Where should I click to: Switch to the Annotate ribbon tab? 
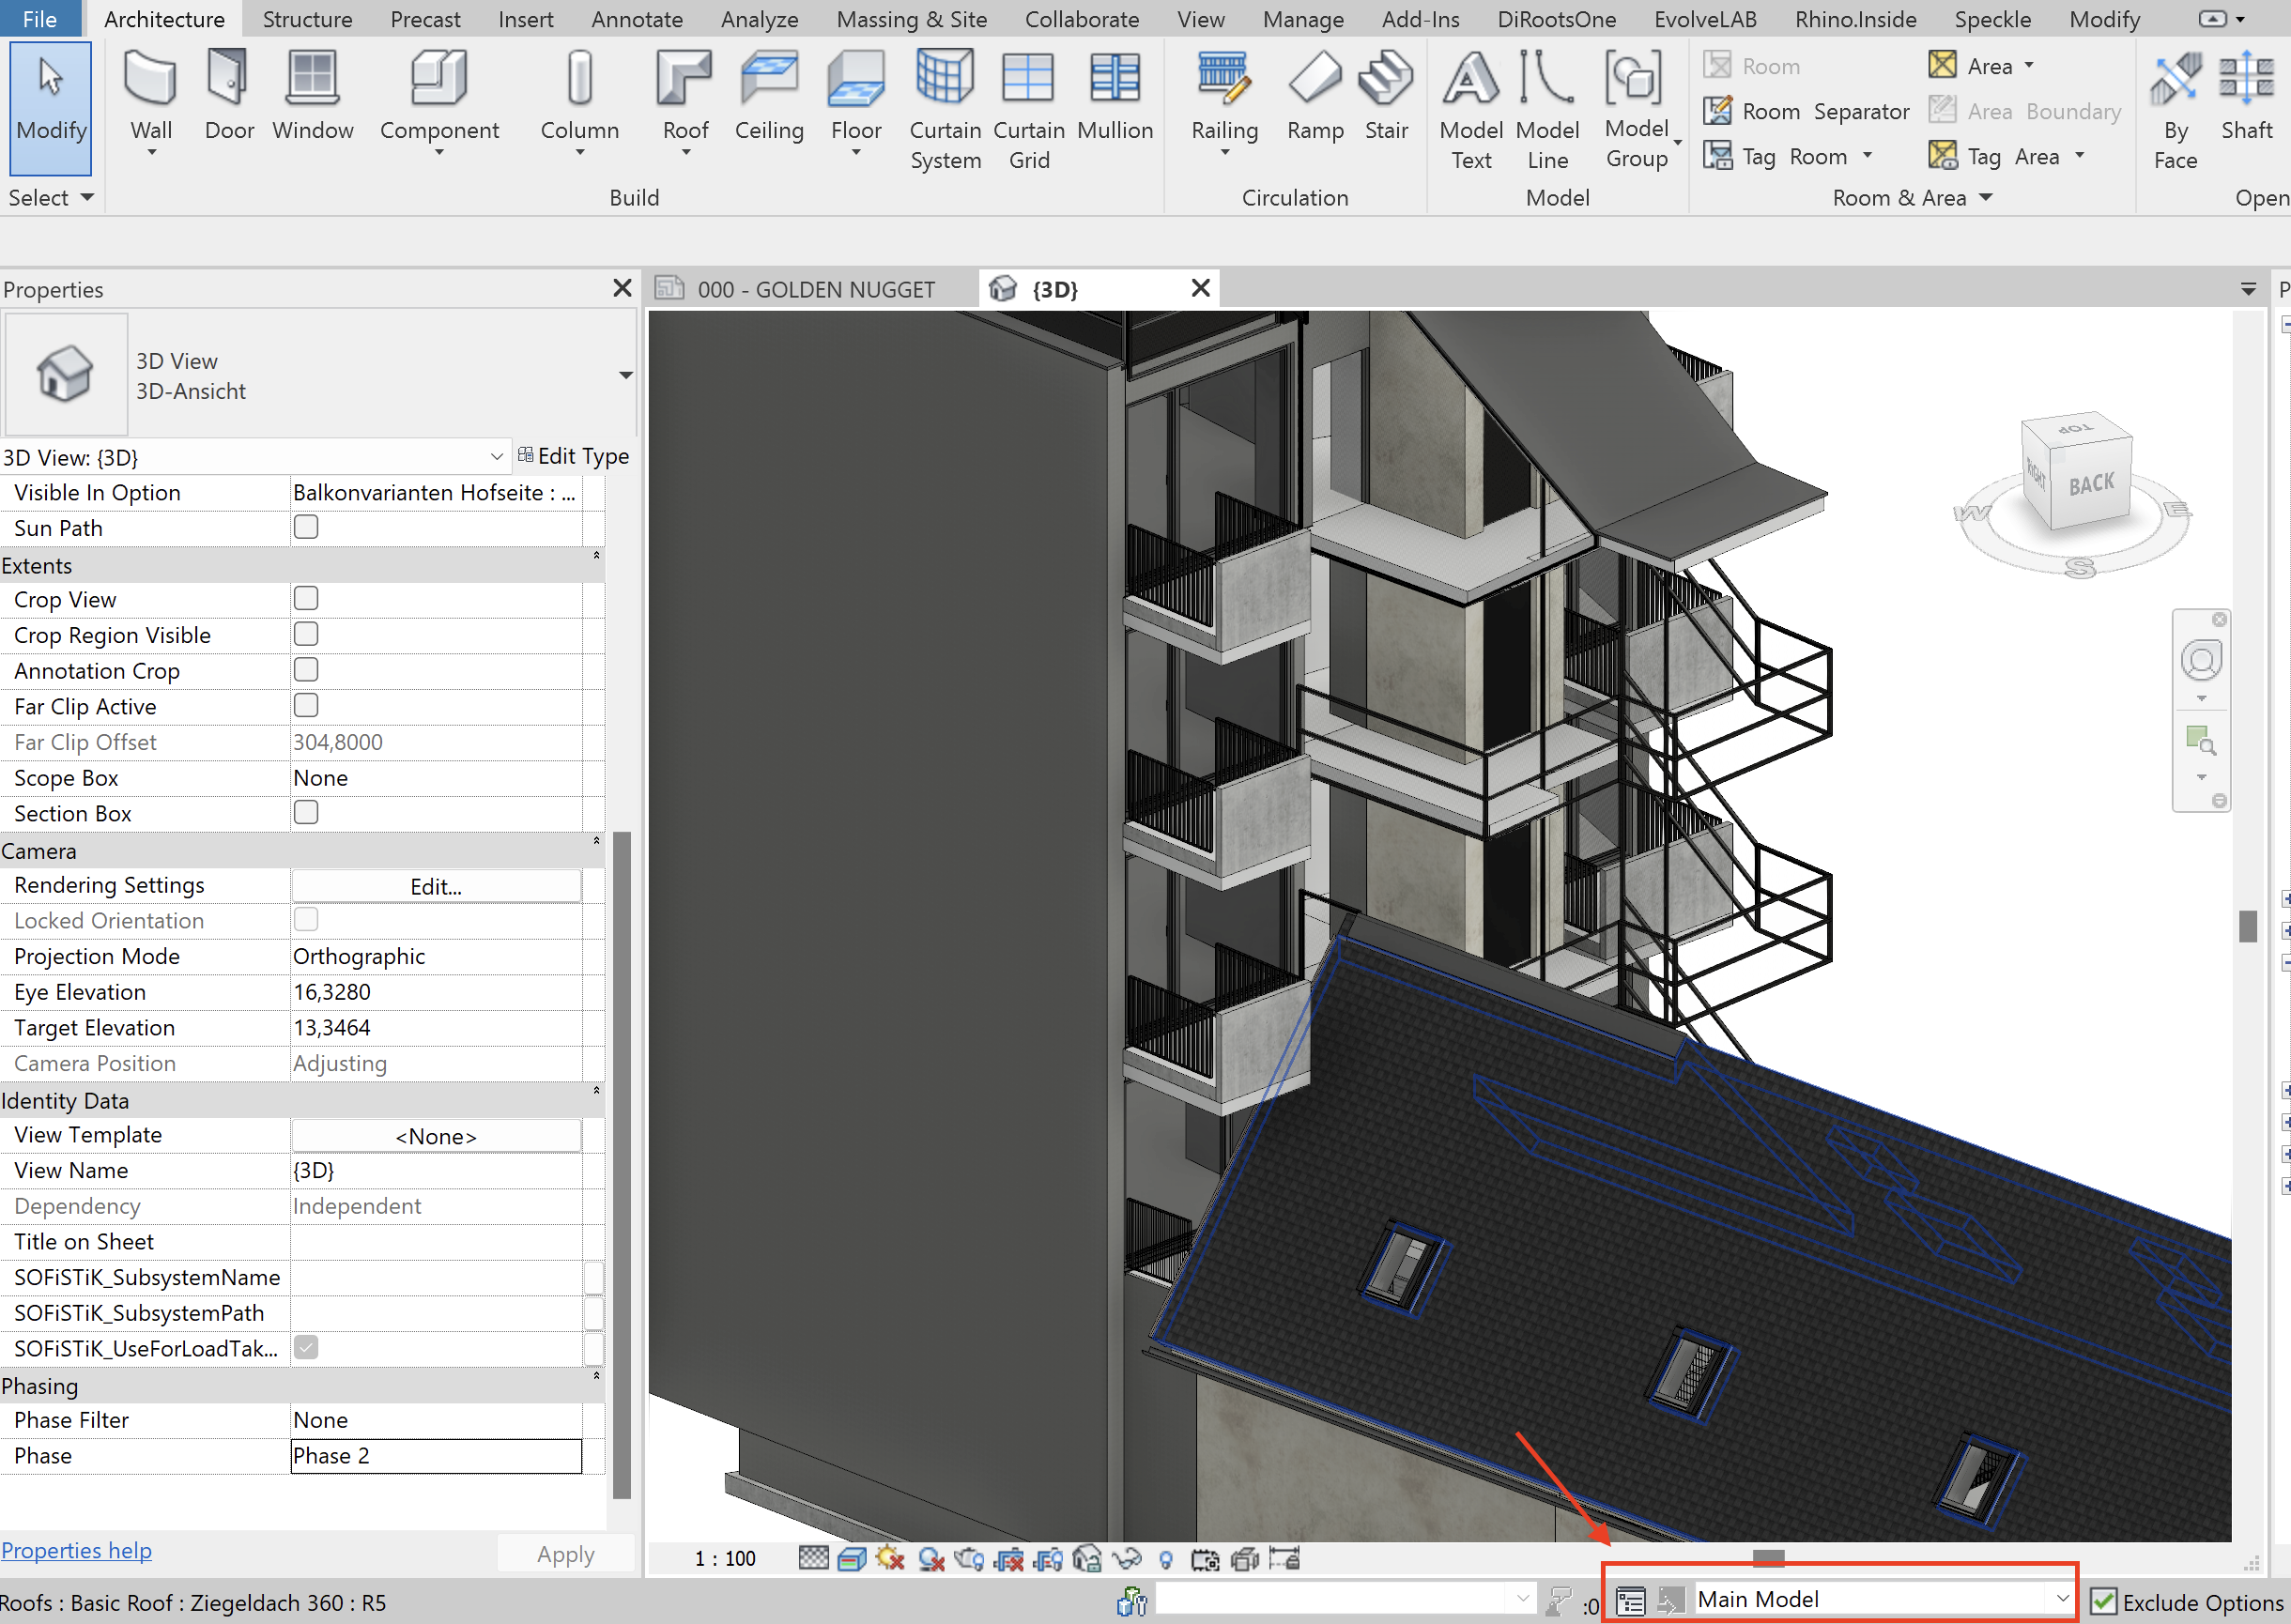click(636, 19)
